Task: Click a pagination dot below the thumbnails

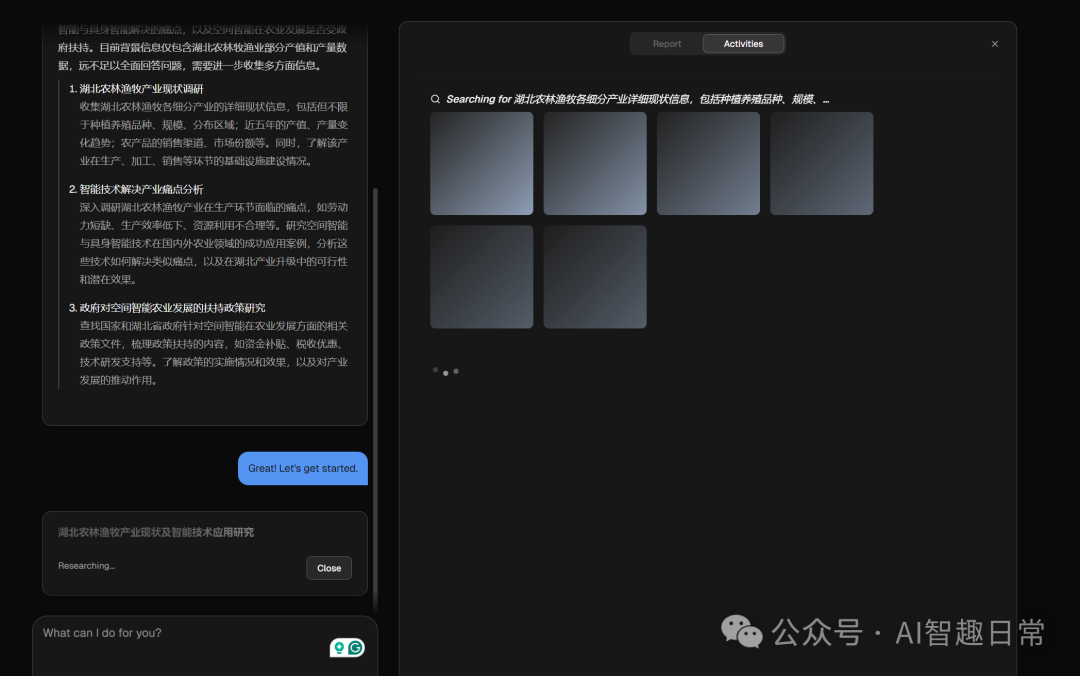Action: [x=445, y=371]
